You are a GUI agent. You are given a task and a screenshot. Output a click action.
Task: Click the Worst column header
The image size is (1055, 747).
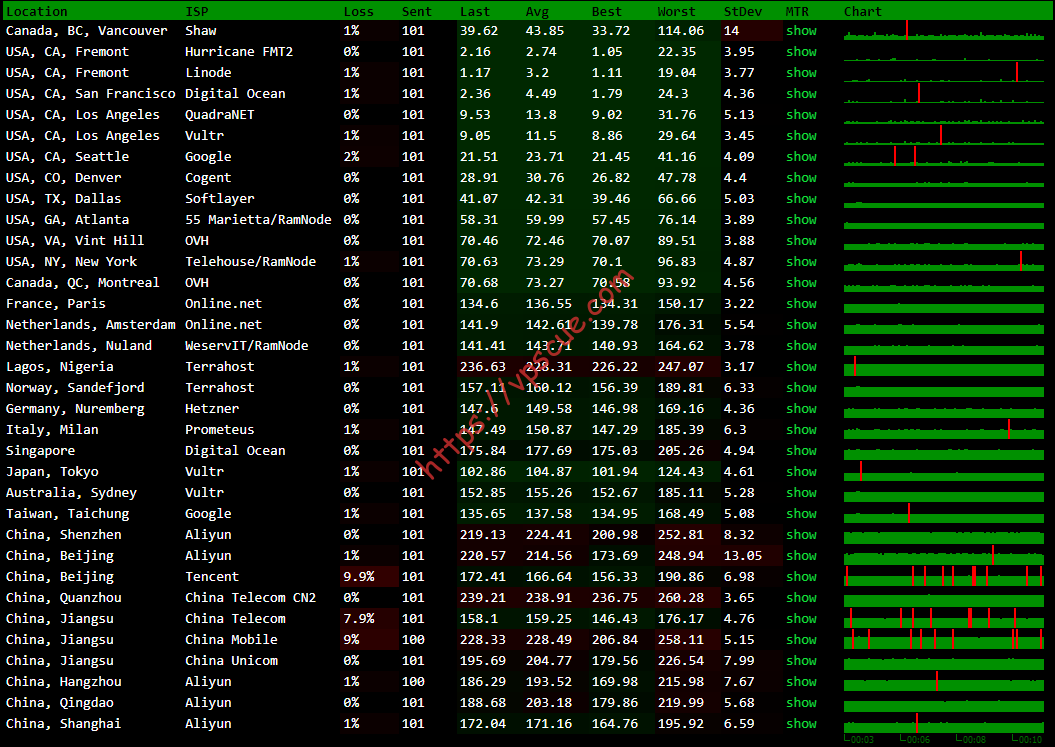676,11
